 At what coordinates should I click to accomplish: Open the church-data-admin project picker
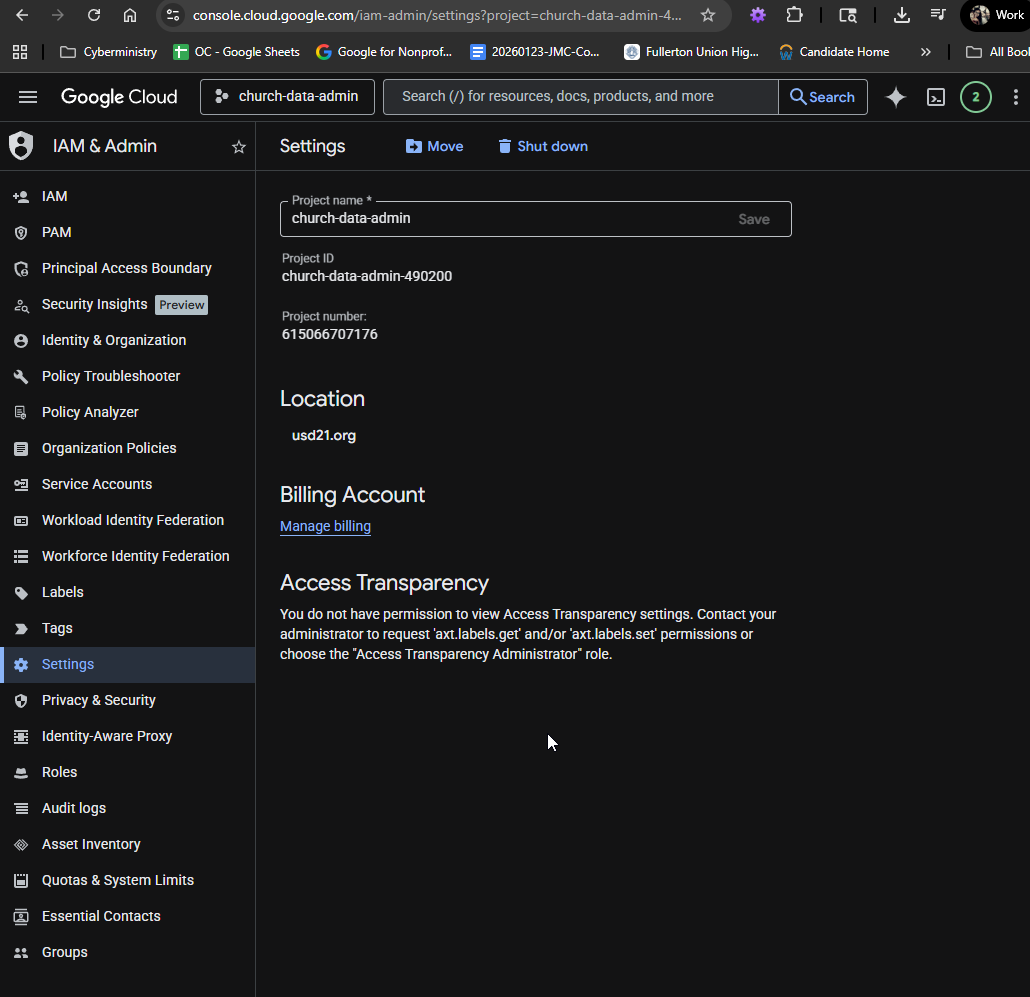(x=287, y=97)
